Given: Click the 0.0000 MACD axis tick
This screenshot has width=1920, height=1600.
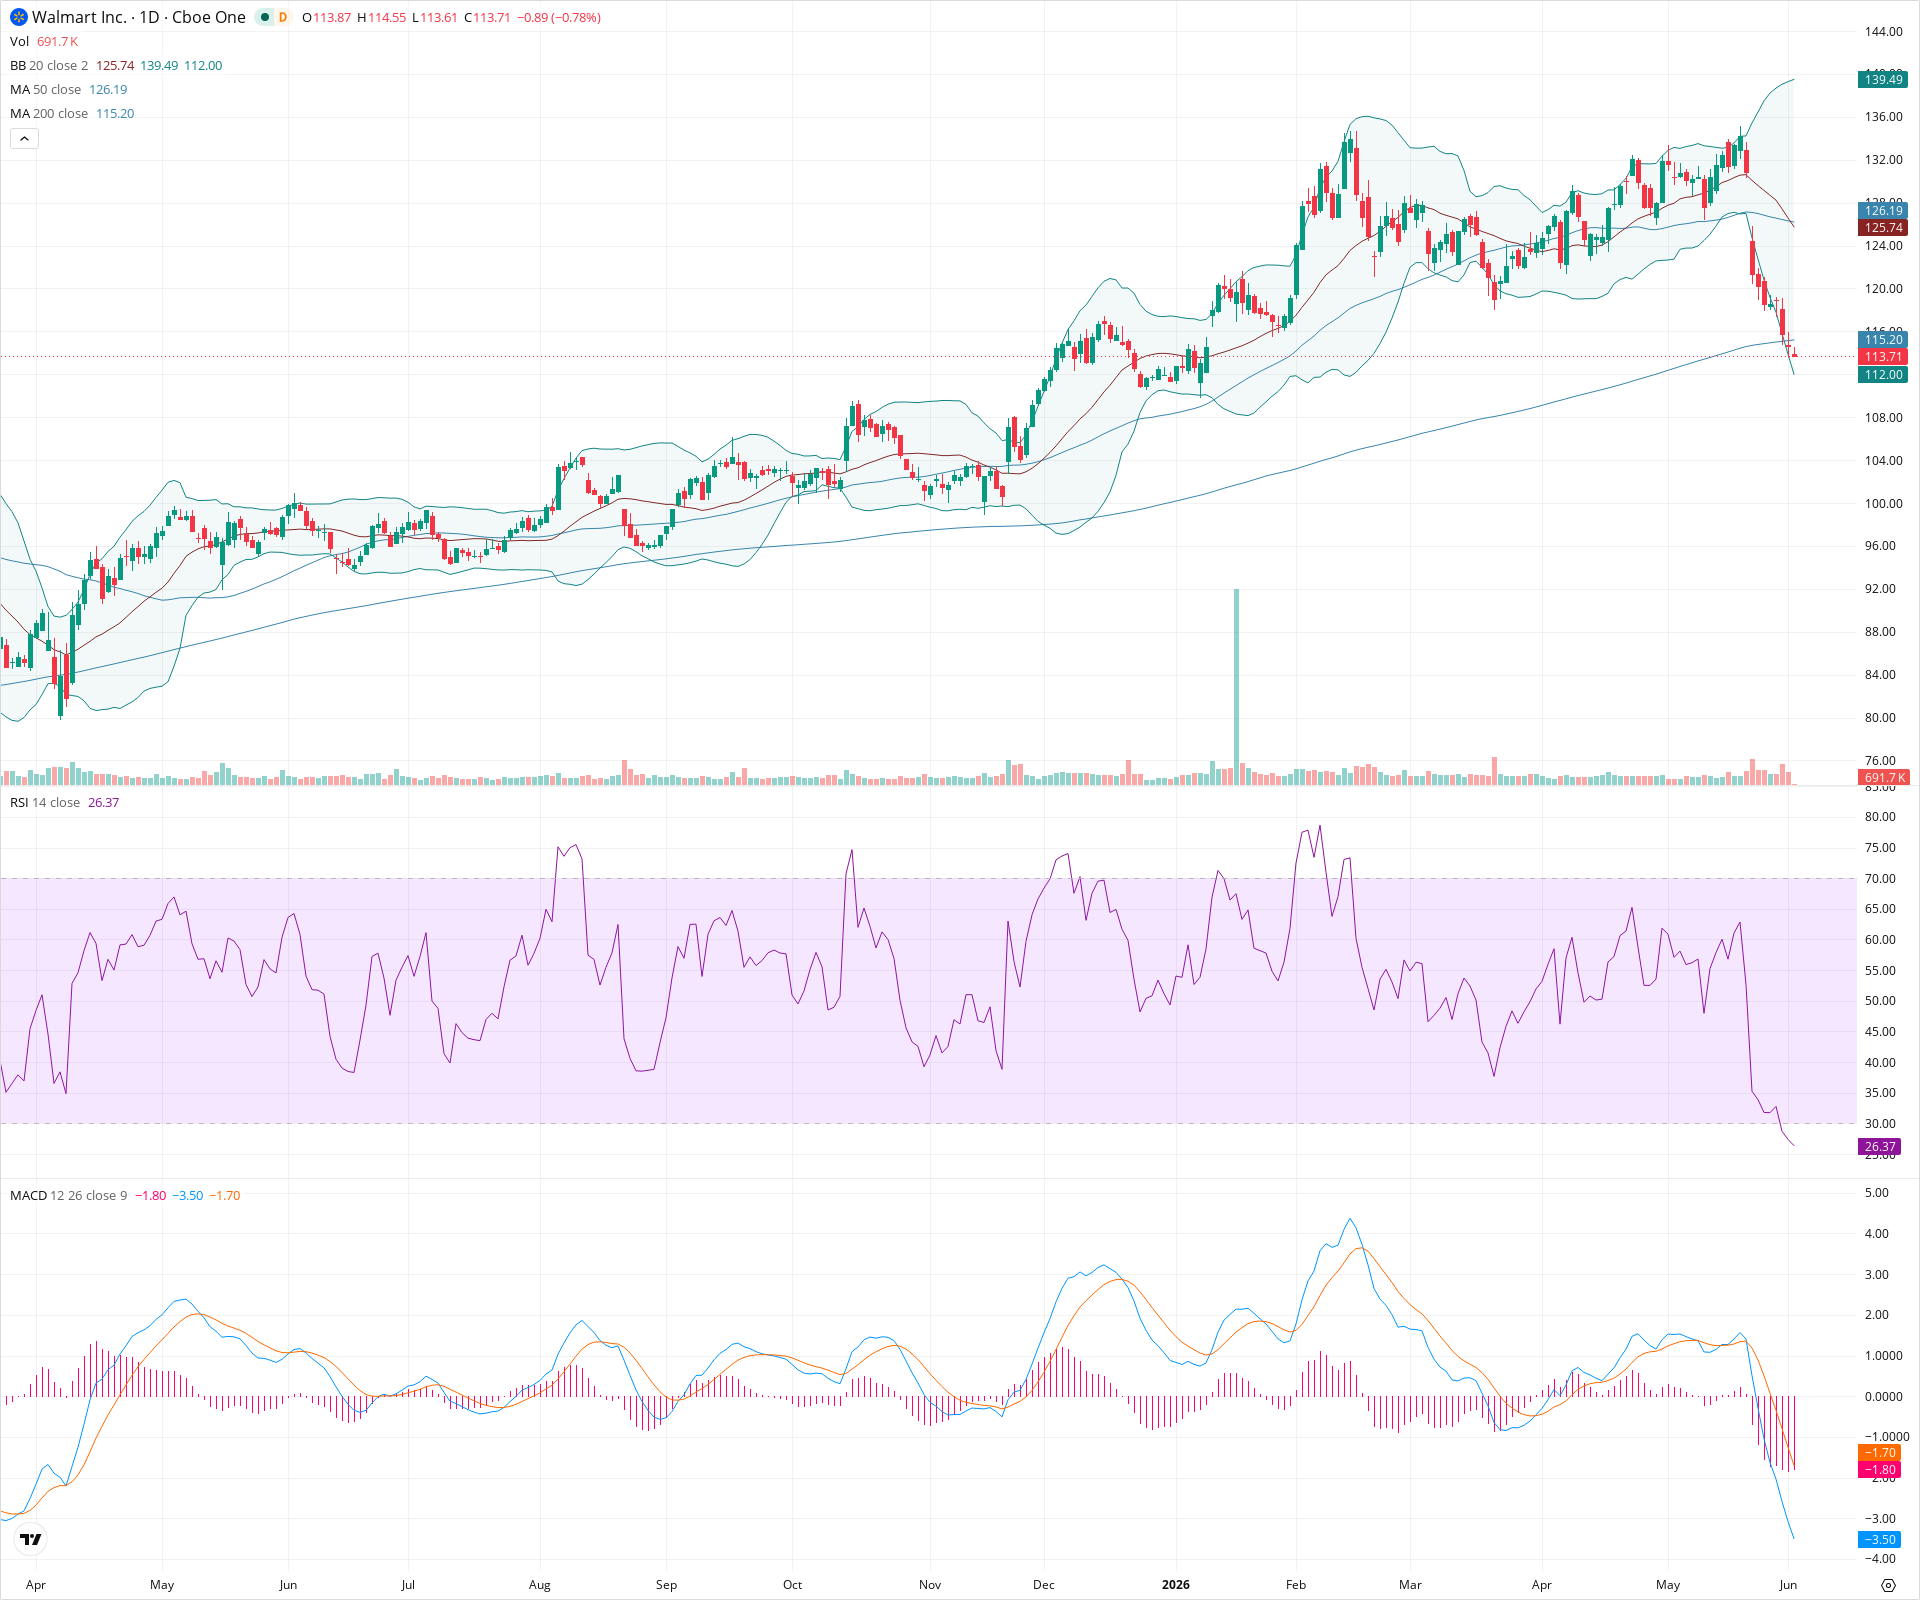Looking at the screenshot, I should click(x=1883, y=1397).
